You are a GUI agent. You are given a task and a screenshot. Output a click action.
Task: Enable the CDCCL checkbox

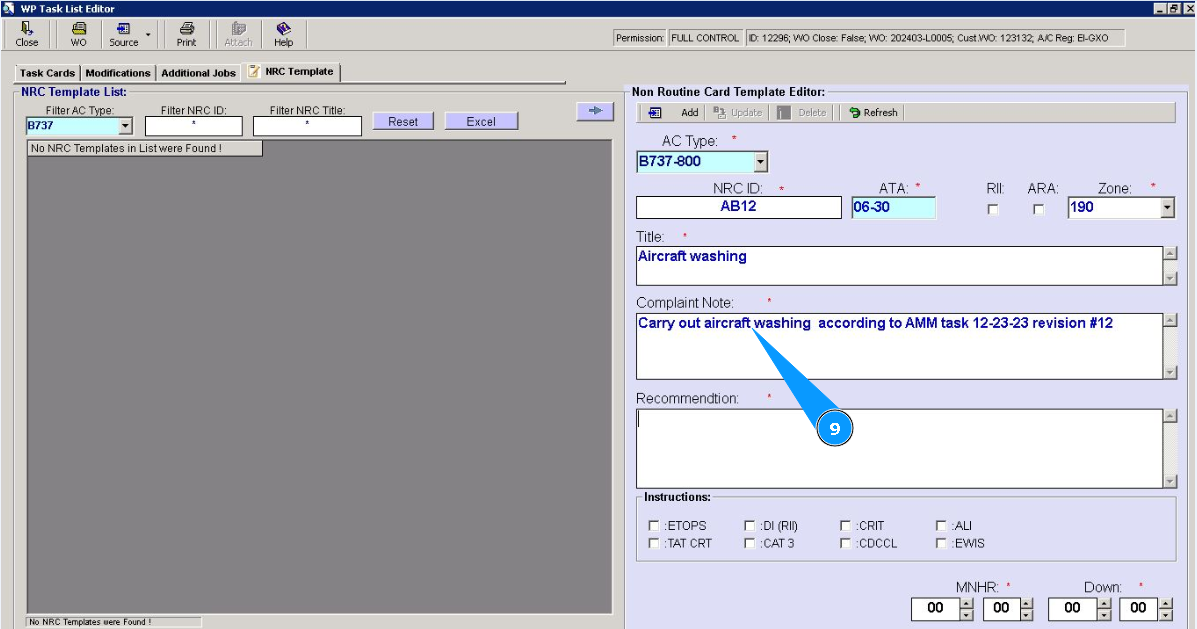pos(845,543)
